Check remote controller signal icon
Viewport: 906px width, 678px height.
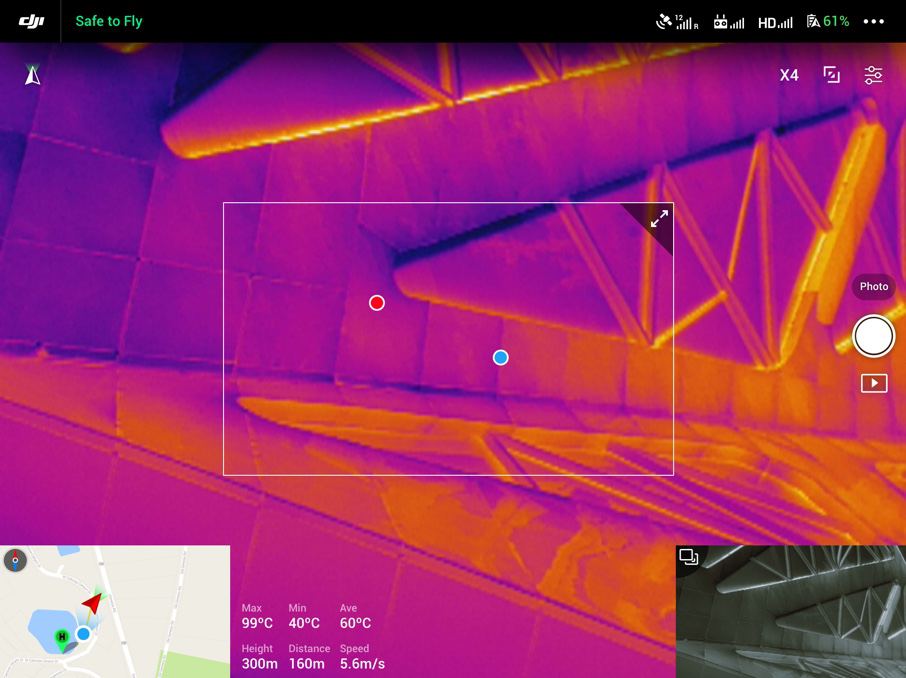coord(729,21)
